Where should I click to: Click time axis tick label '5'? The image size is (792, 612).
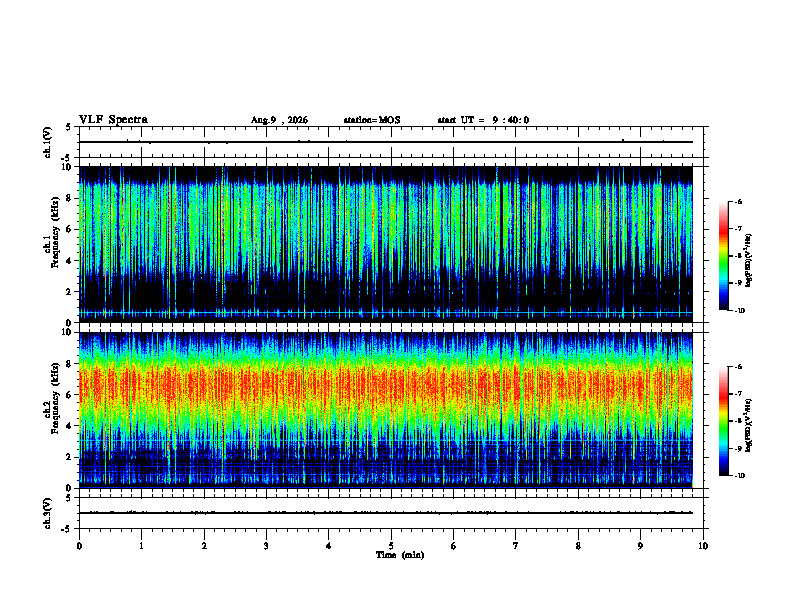(x=391, y=546)
